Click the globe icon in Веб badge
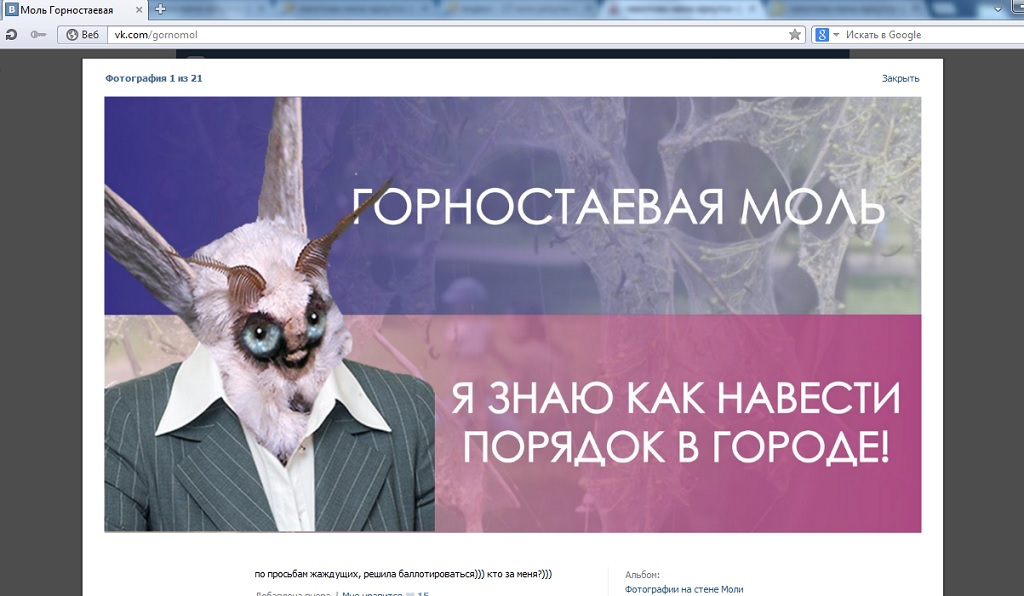Image resolution: width=1024 pixels, height=596 pixels. (72, 35)
